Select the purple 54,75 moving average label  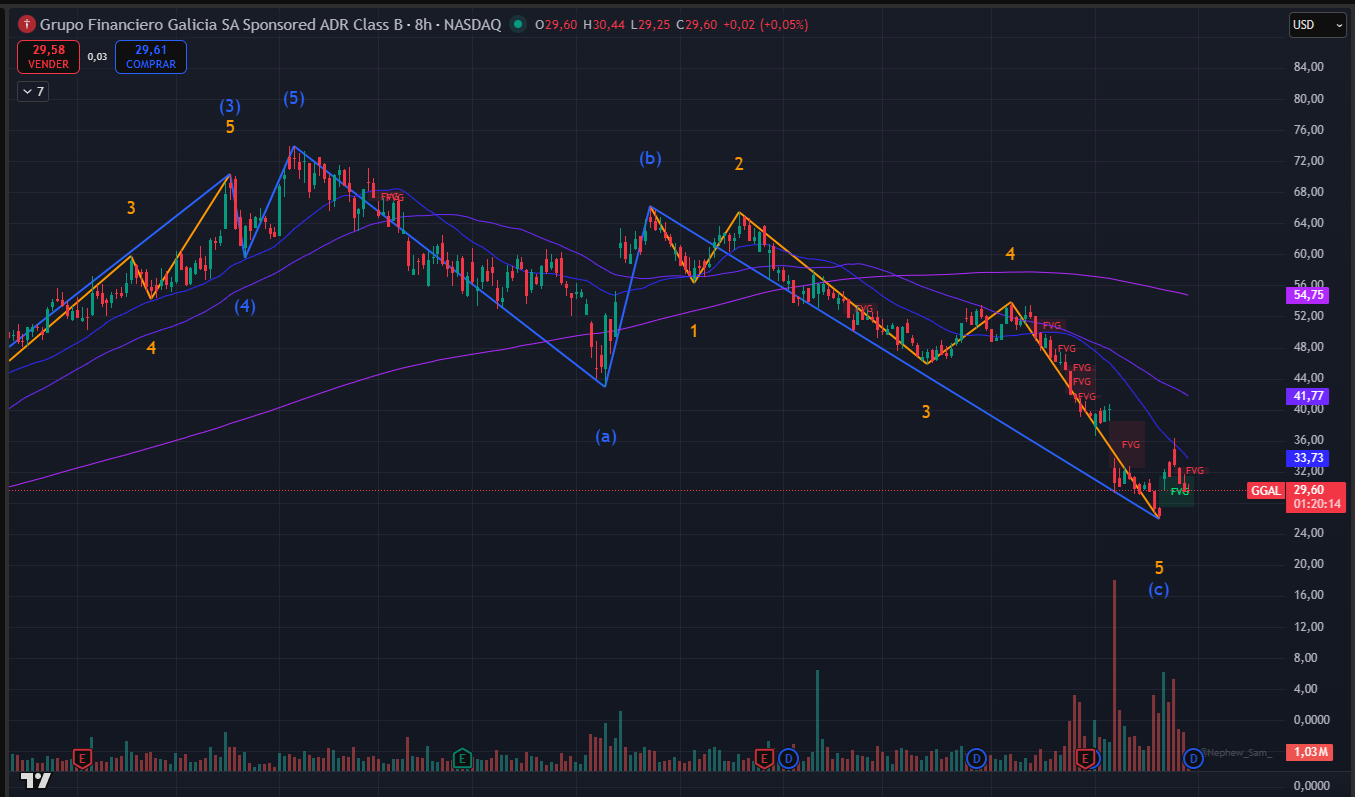1309,296
